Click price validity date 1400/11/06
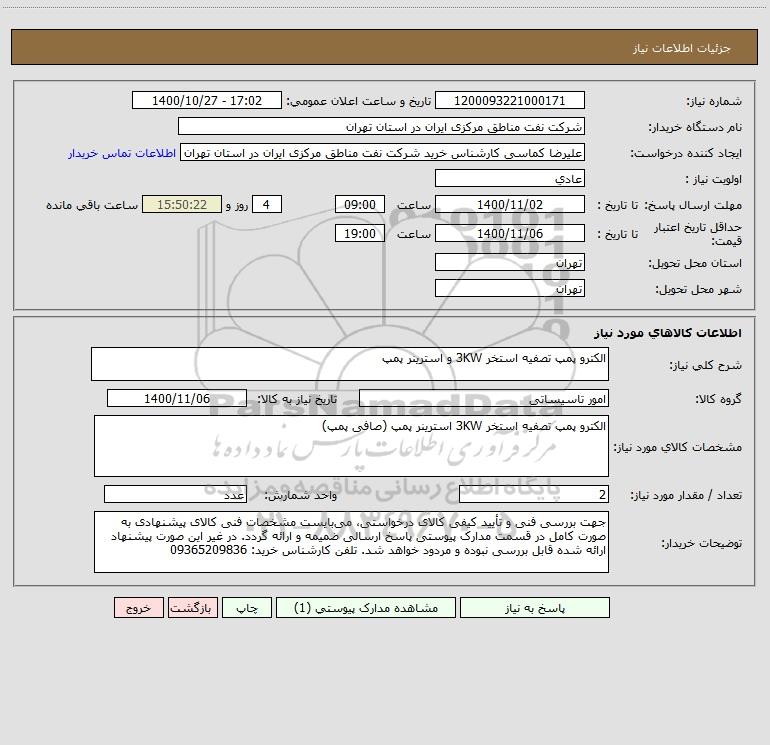Image resolution: width=770 pixels, height=745 pixels. pos(510,233)
